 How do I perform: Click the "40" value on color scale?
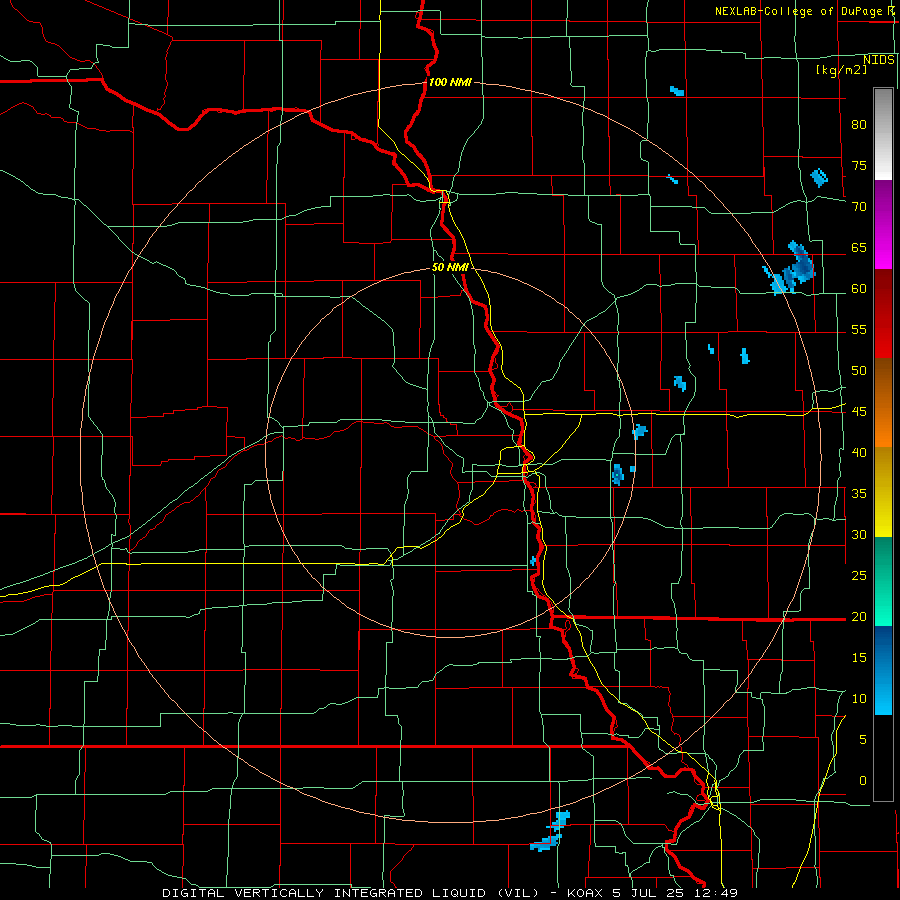click(x=859, y=453)
